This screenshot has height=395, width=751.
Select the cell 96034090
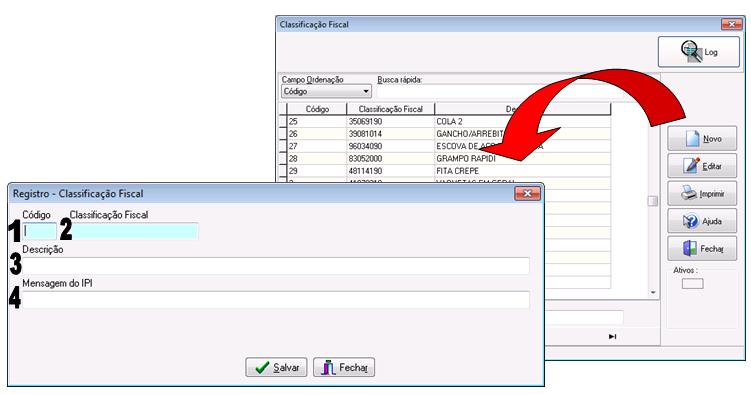(x=391, y=146)
